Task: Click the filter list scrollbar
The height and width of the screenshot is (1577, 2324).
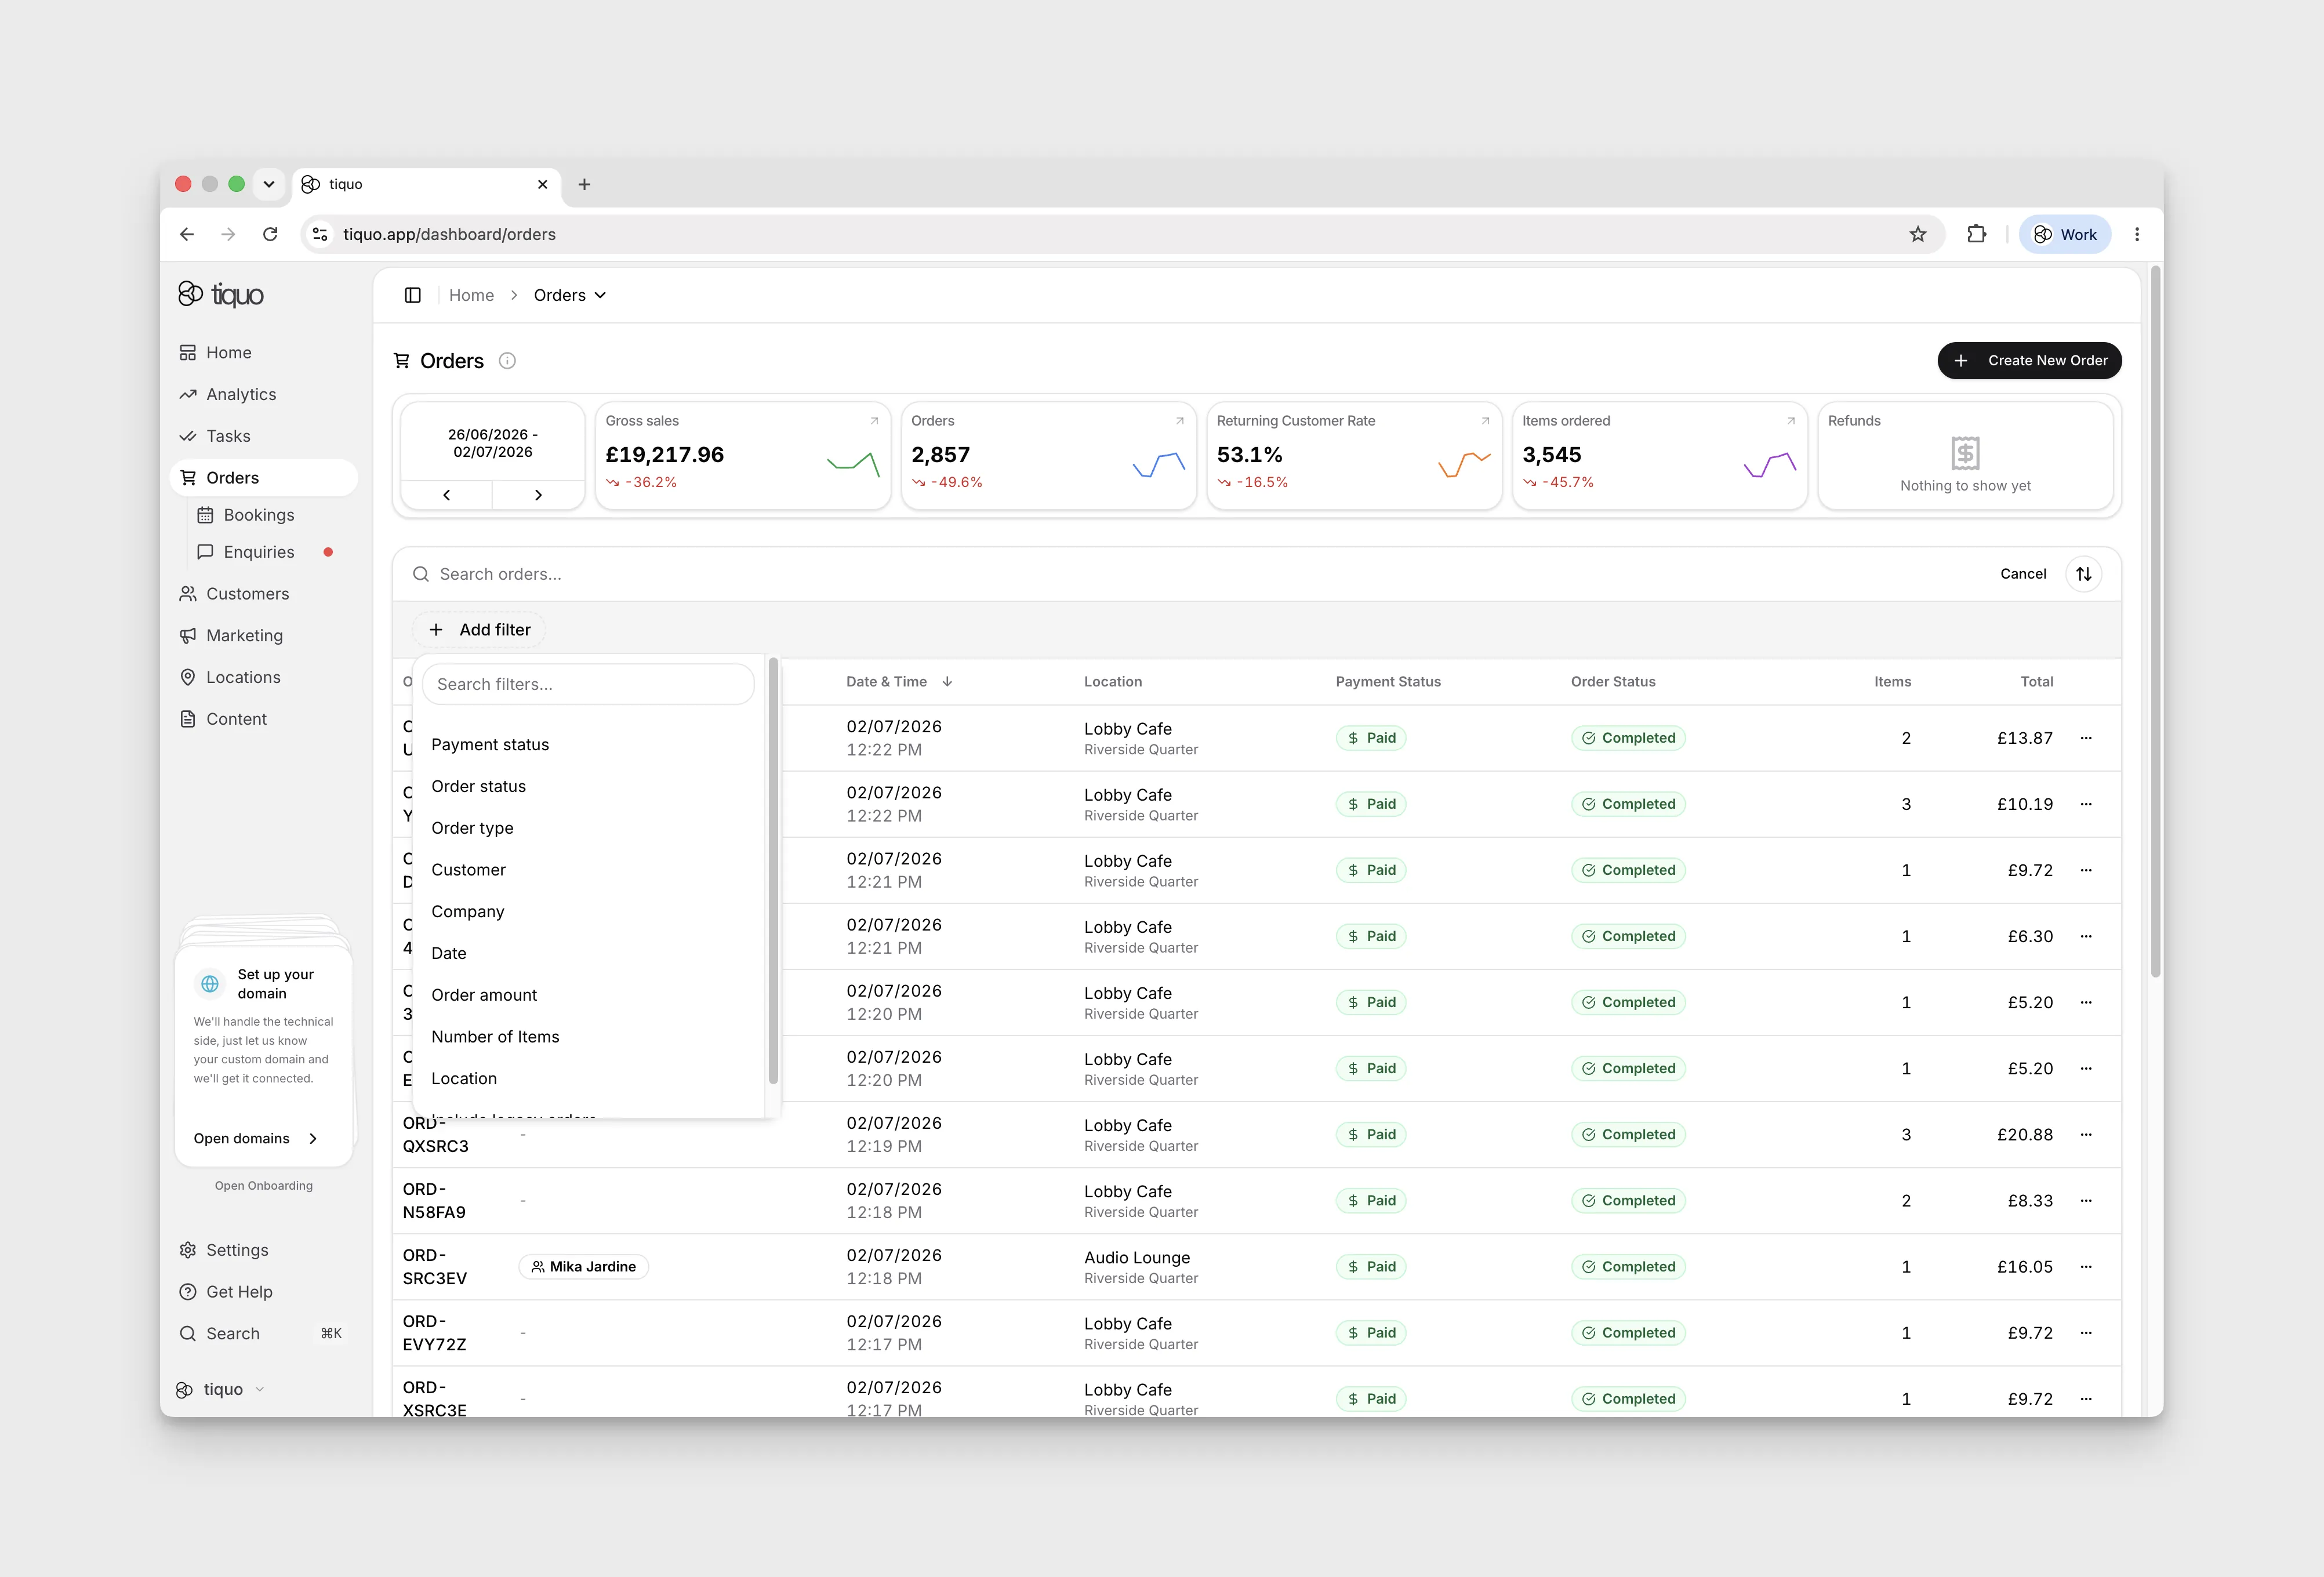Action: coord(773,870)
